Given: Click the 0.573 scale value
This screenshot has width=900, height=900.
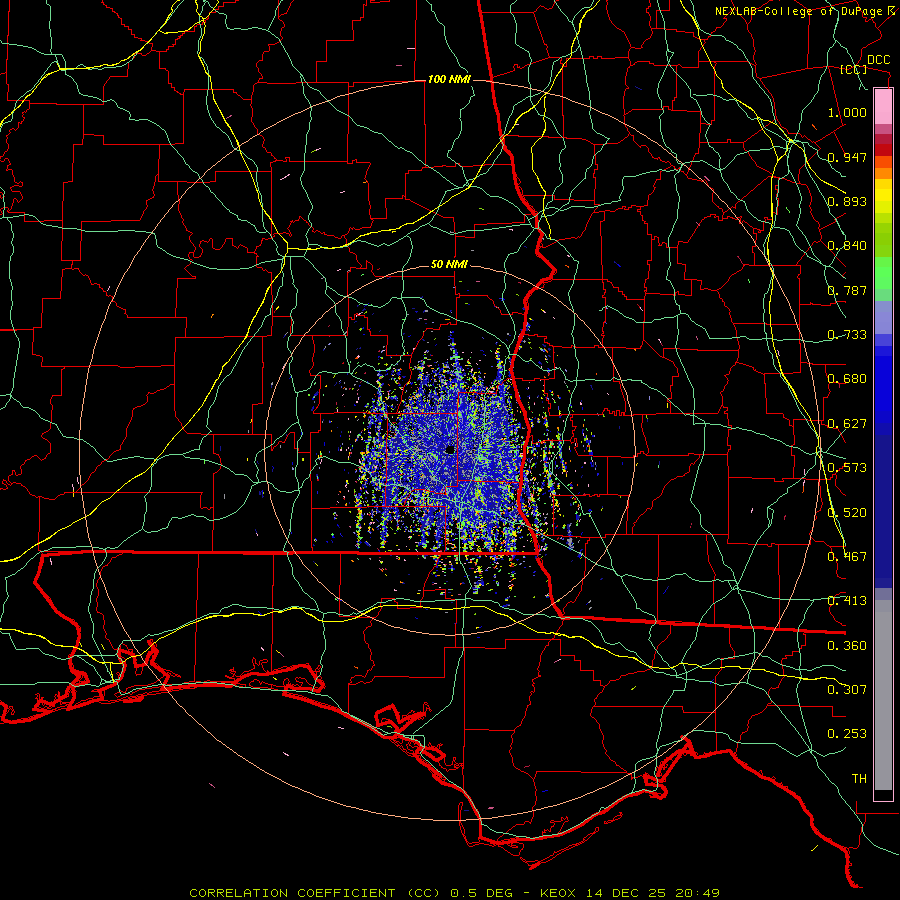Looking at the screenshot, I should (847, 468).
